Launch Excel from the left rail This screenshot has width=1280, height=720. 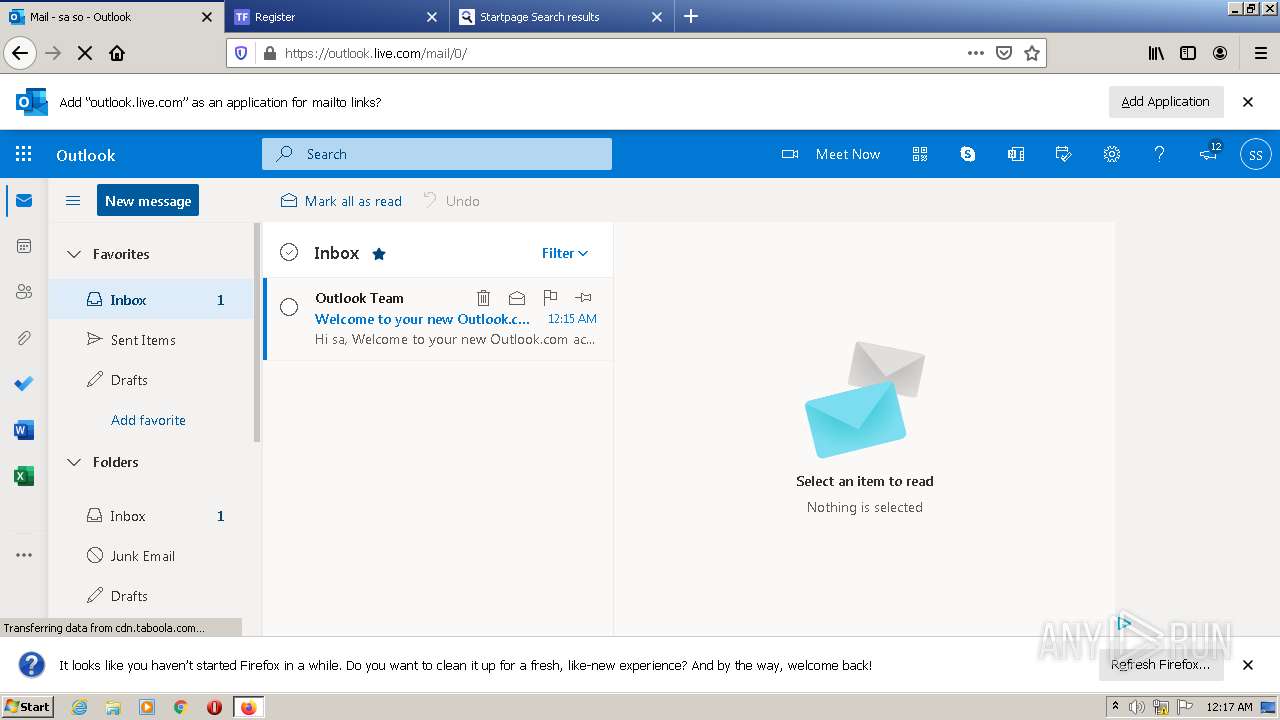(x=24, y=476)
